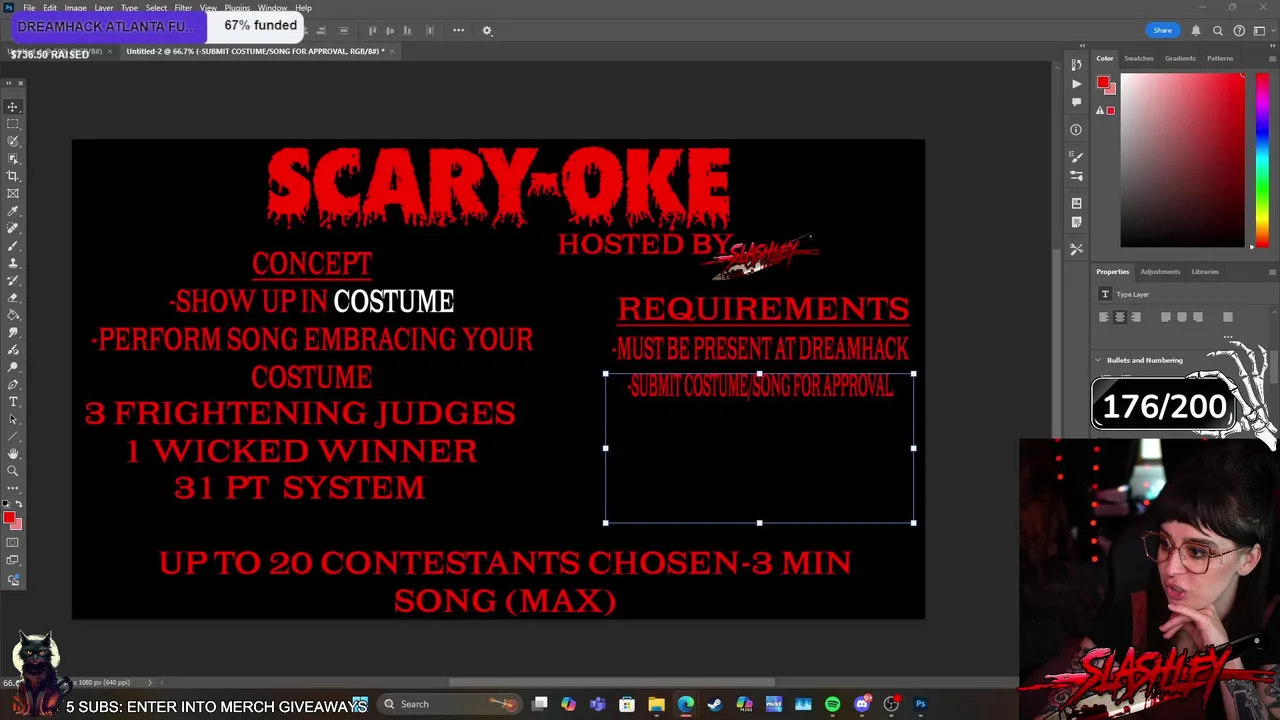Image resolution: width=1280 pixels, height=720 pixels.
Task: Click the foreground color swatch in Color panel
Action: (1102, 83)
